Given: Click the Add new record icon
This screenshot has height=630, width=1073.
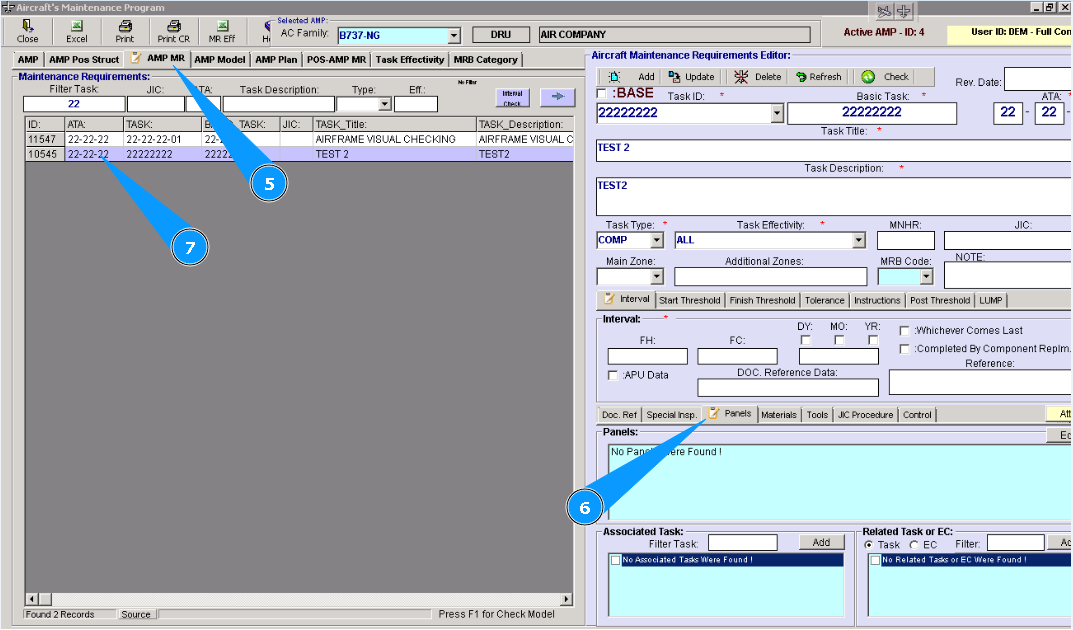Looking at the screenshot, I should pyautogui.click(x=615, y=77).
